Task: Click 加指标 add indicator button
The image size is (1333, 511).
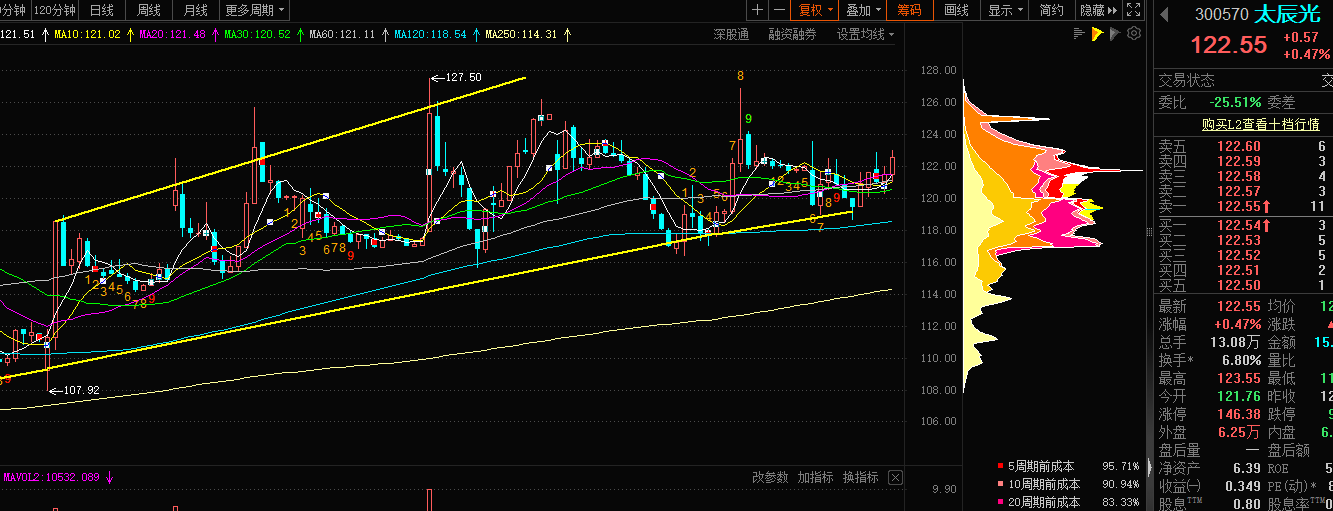Action: 815,477
